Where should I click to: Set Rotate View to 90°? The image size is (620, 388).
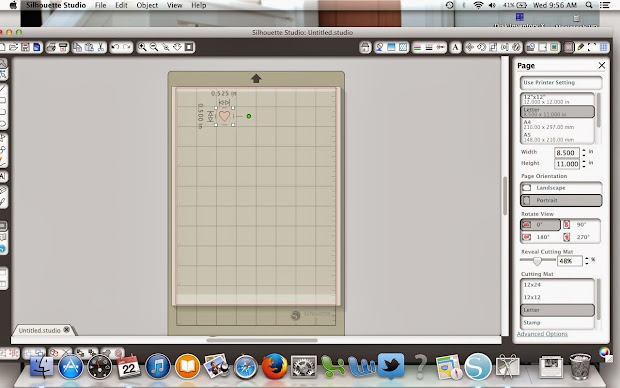[580, 225]
